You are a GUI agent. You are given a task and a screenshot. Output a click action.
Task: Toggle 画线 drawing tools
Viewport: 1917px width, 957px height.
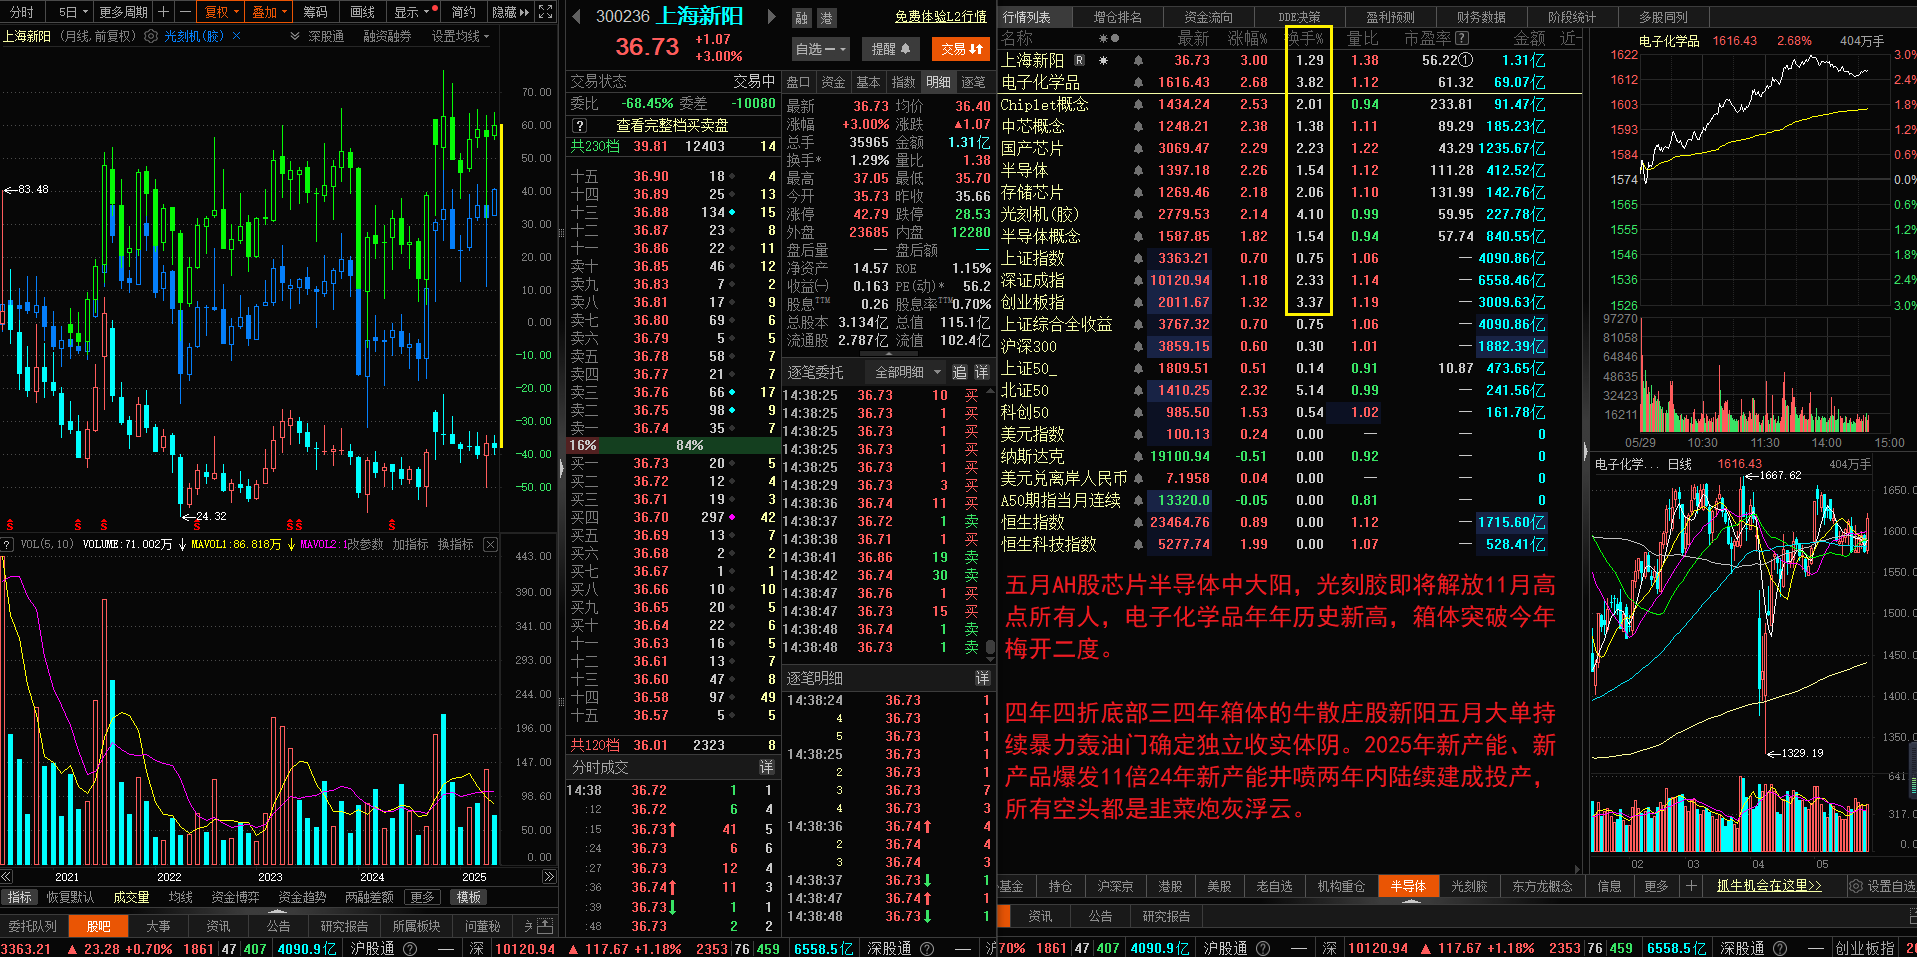pos(363,12)
